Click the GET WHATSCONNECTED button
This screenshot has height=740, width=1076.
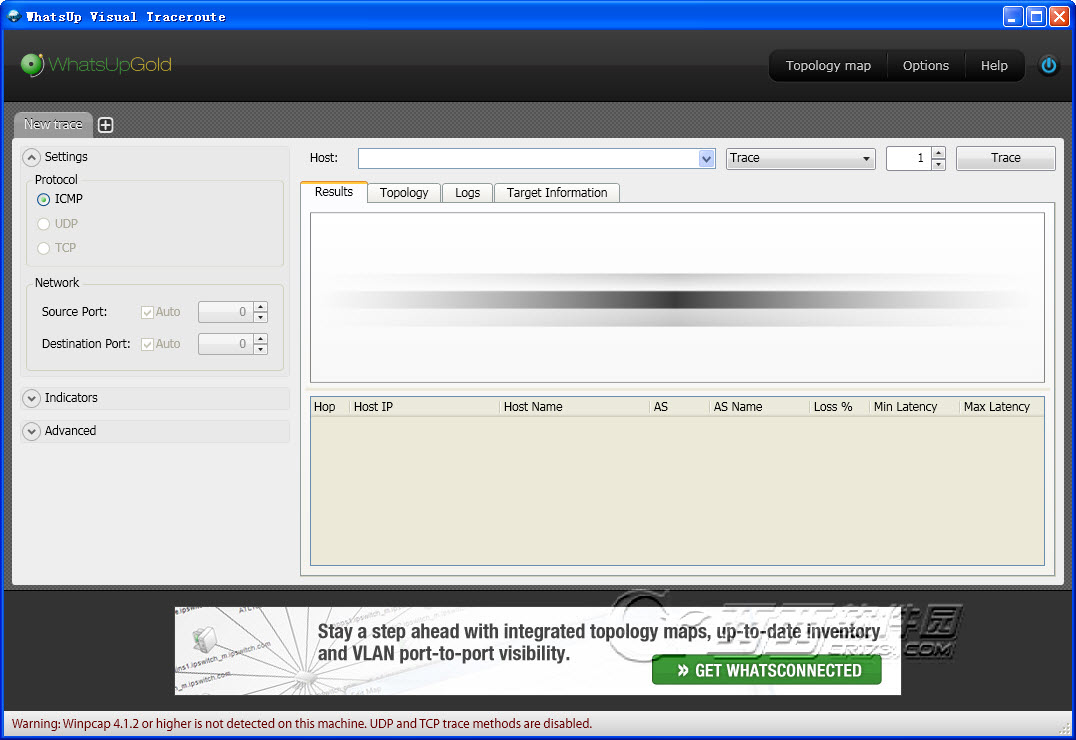tap(767, 671)
